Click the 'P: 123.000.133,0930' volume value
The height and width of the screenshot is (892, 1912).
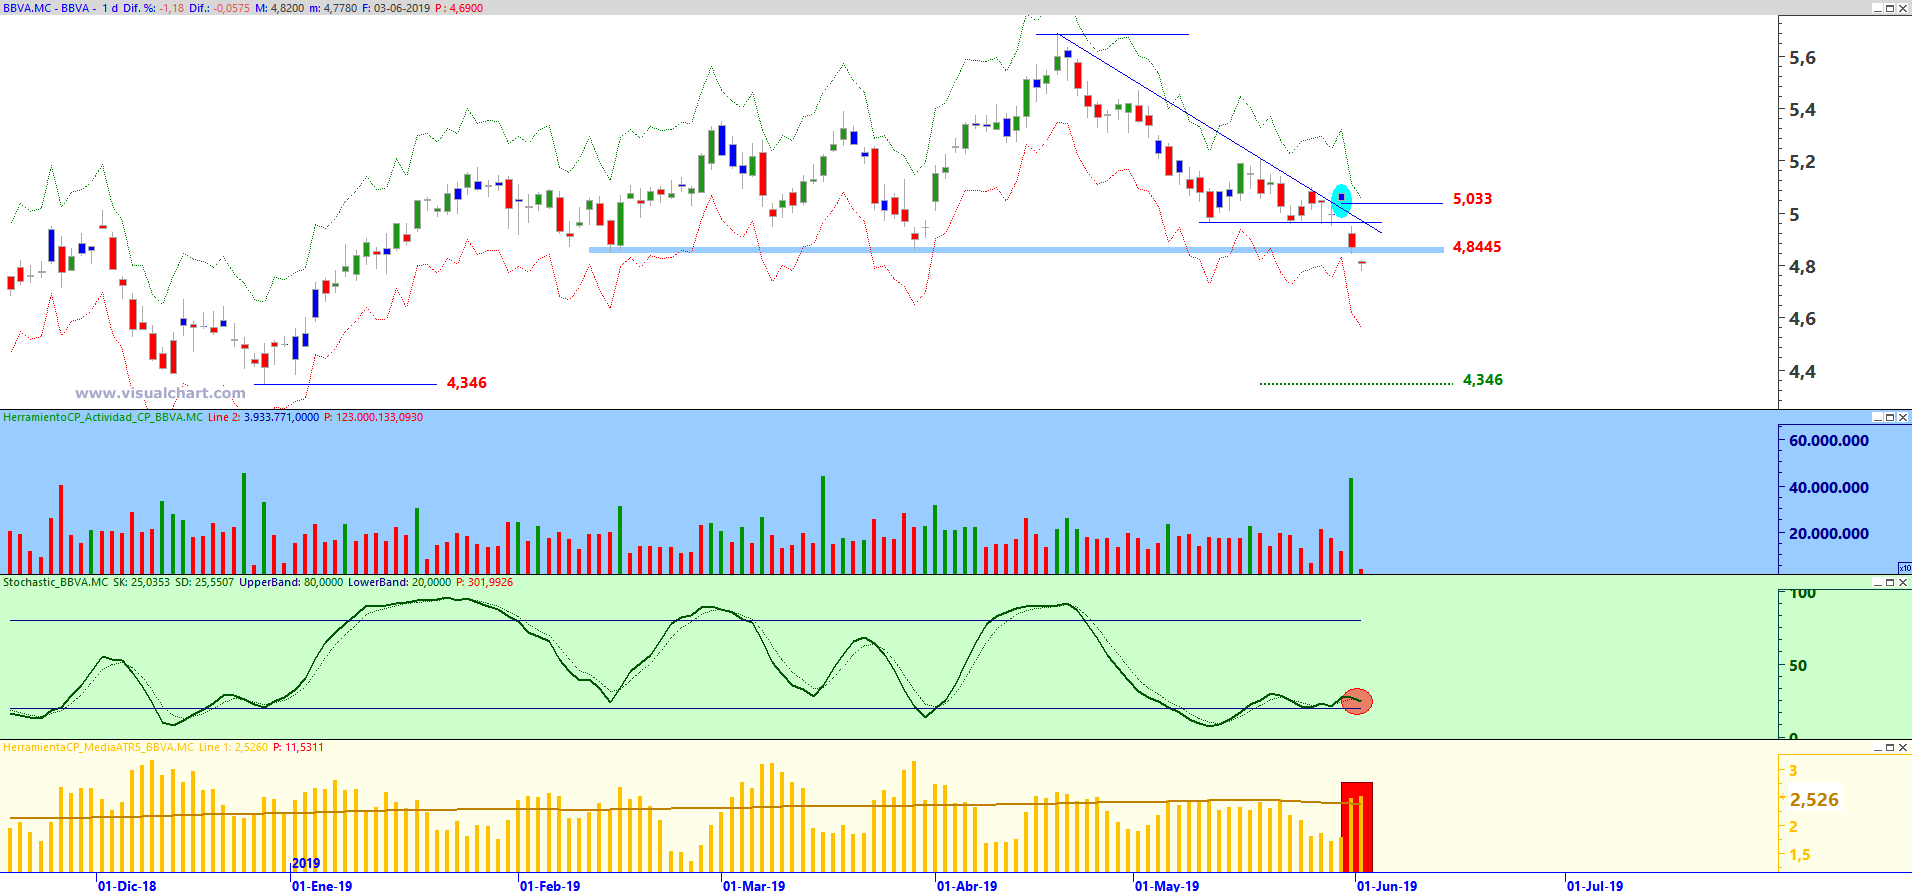coord(374,417)
